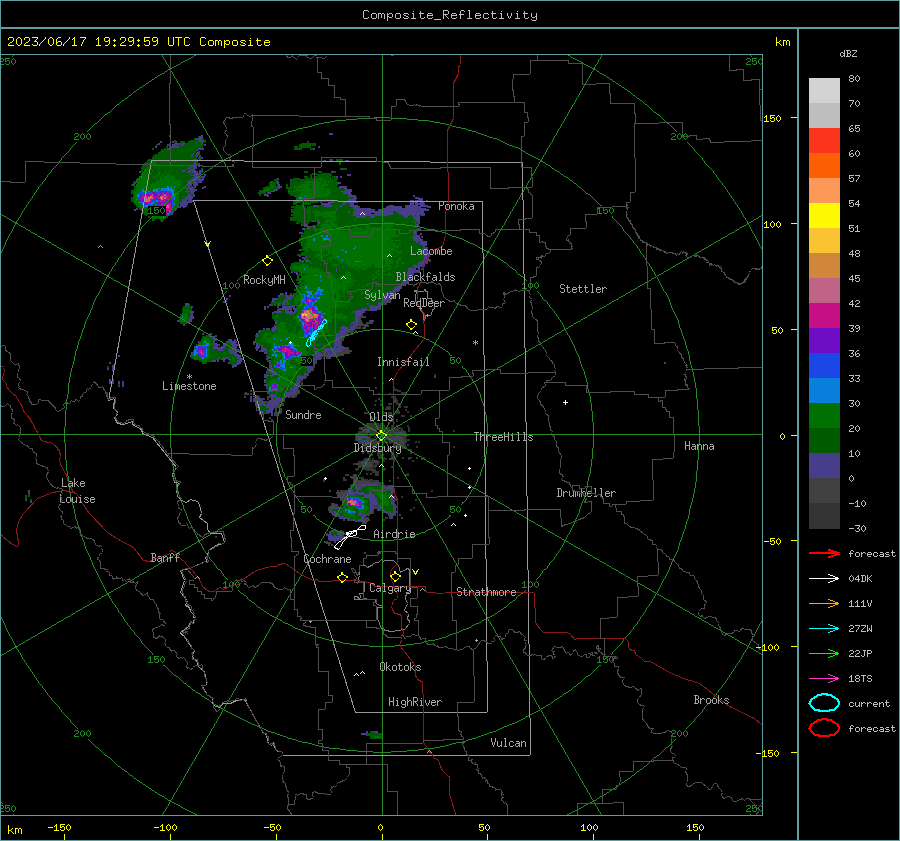900x841 pixels.
Task: Click the Composite_Reflectivity title
Action: point(450,15)
